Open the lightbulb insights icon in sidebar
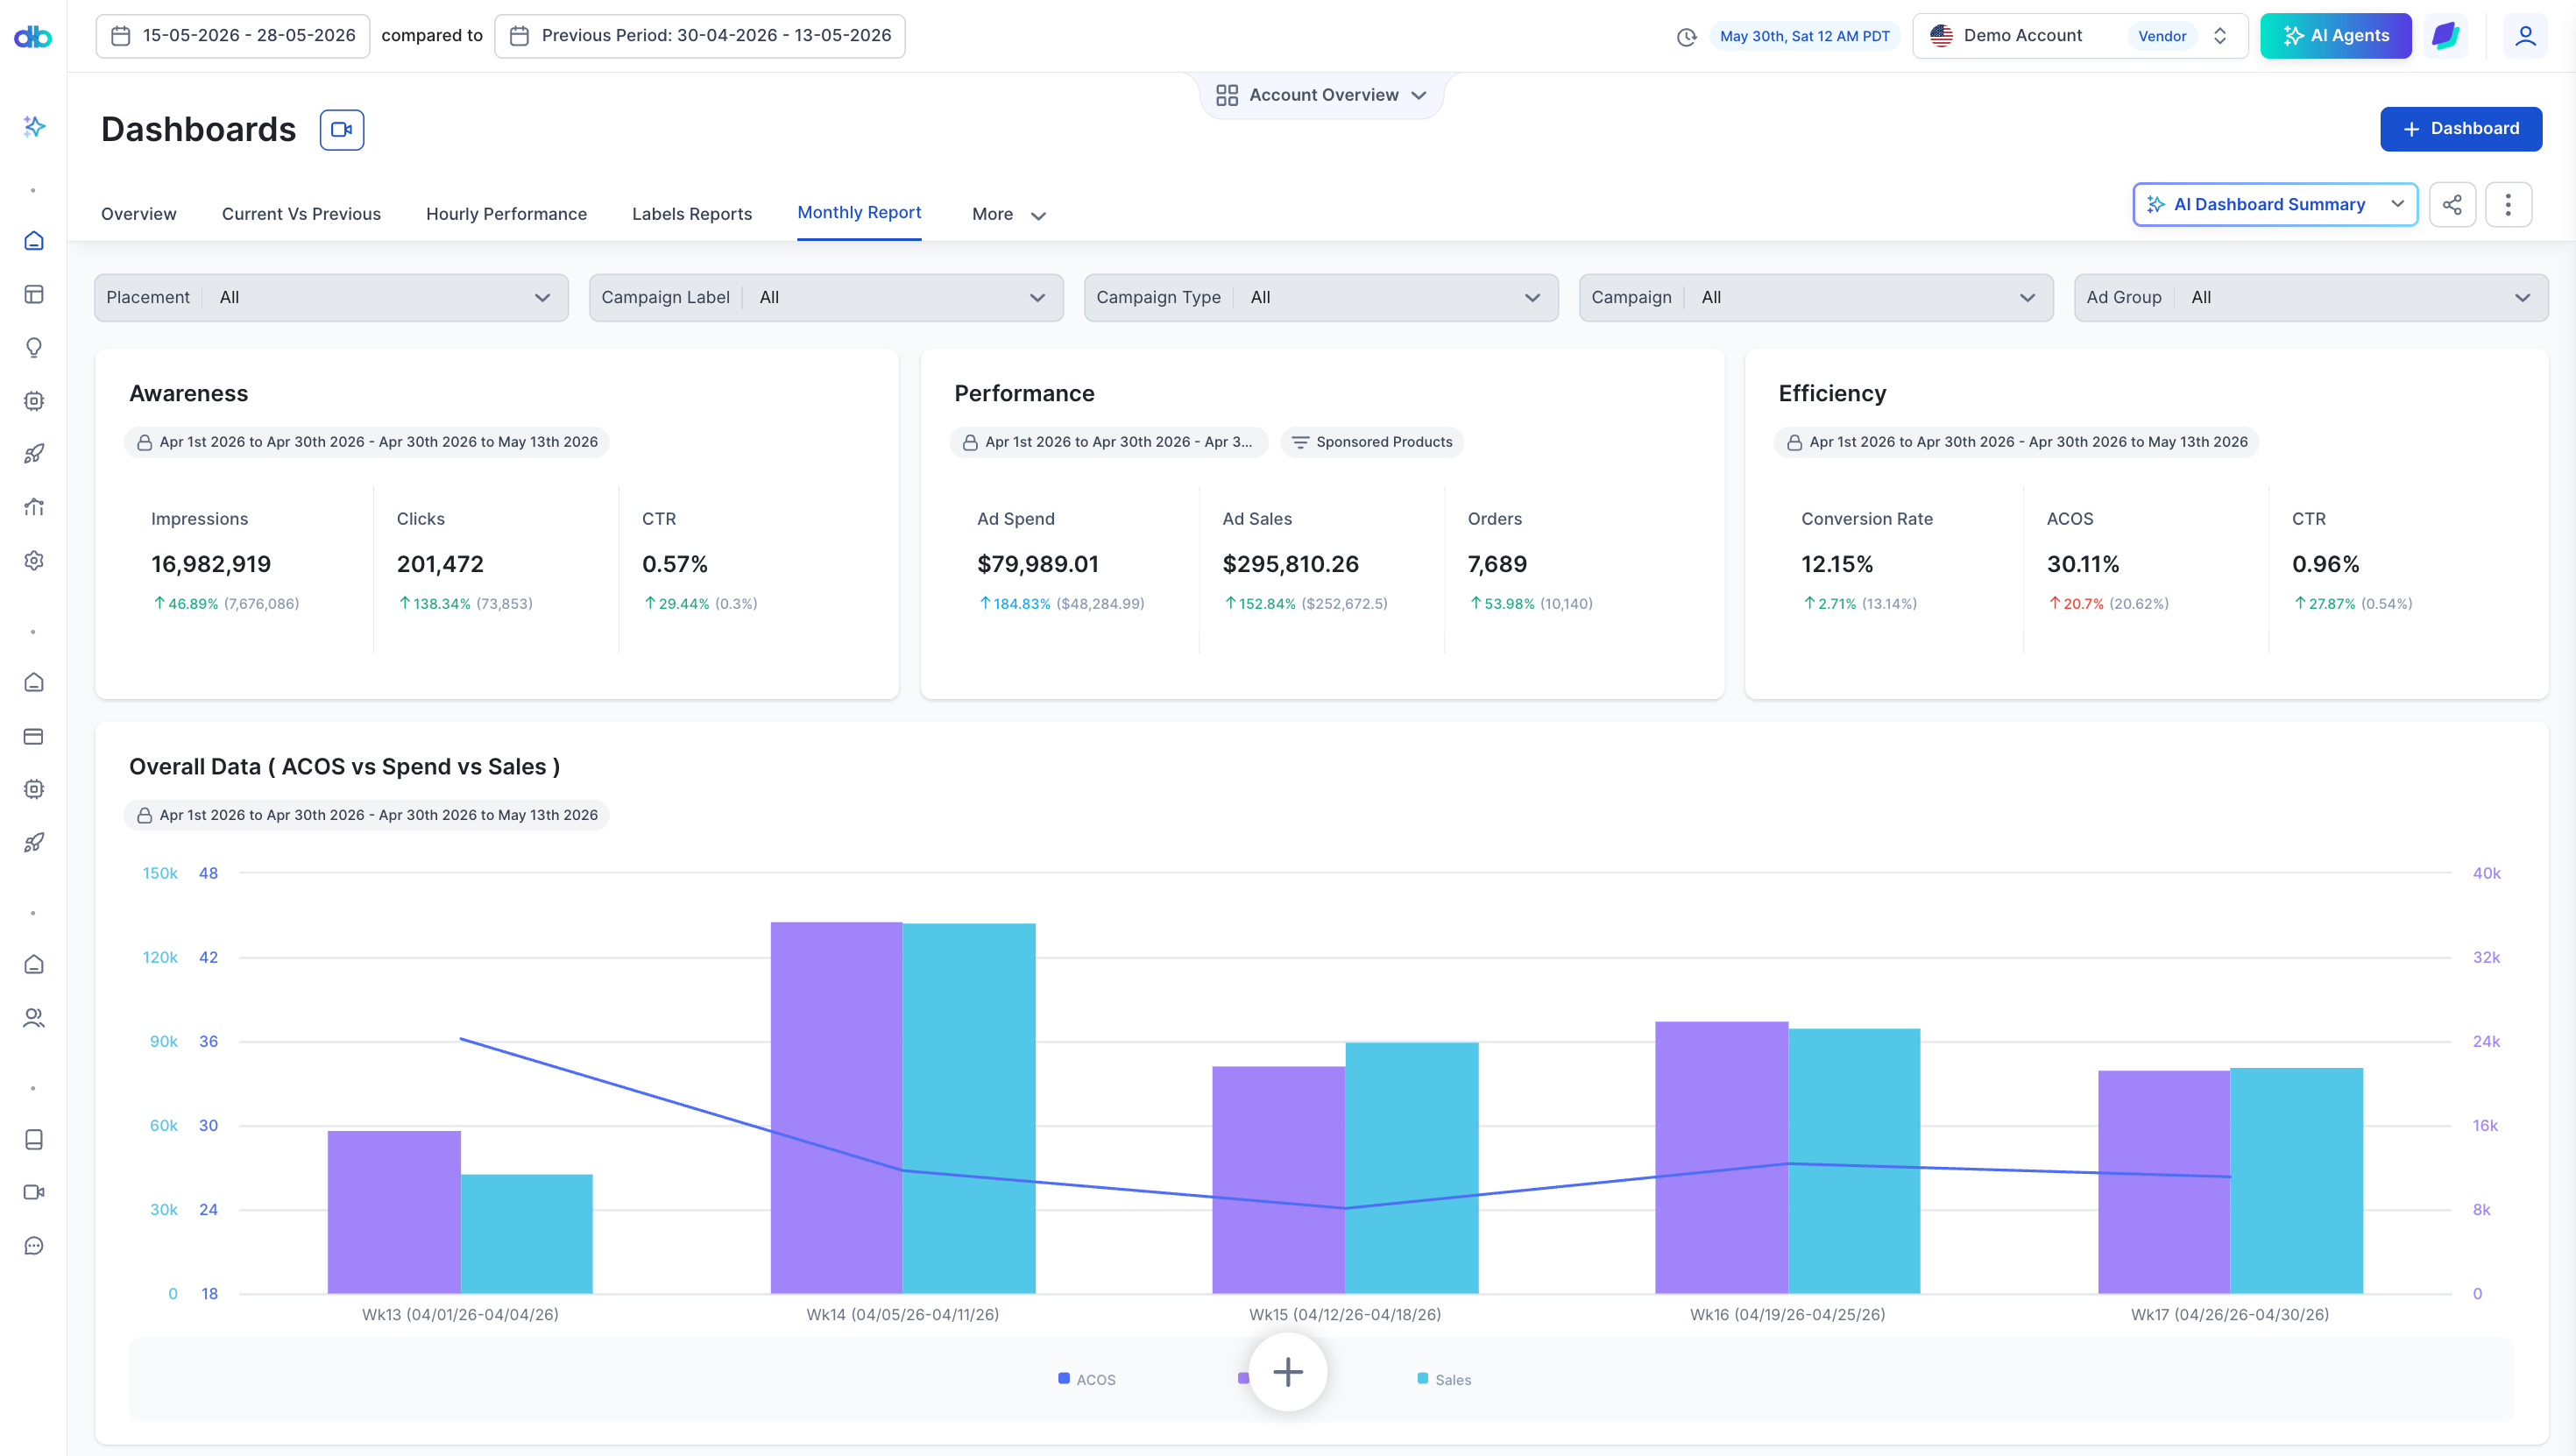 coord(34,347)
